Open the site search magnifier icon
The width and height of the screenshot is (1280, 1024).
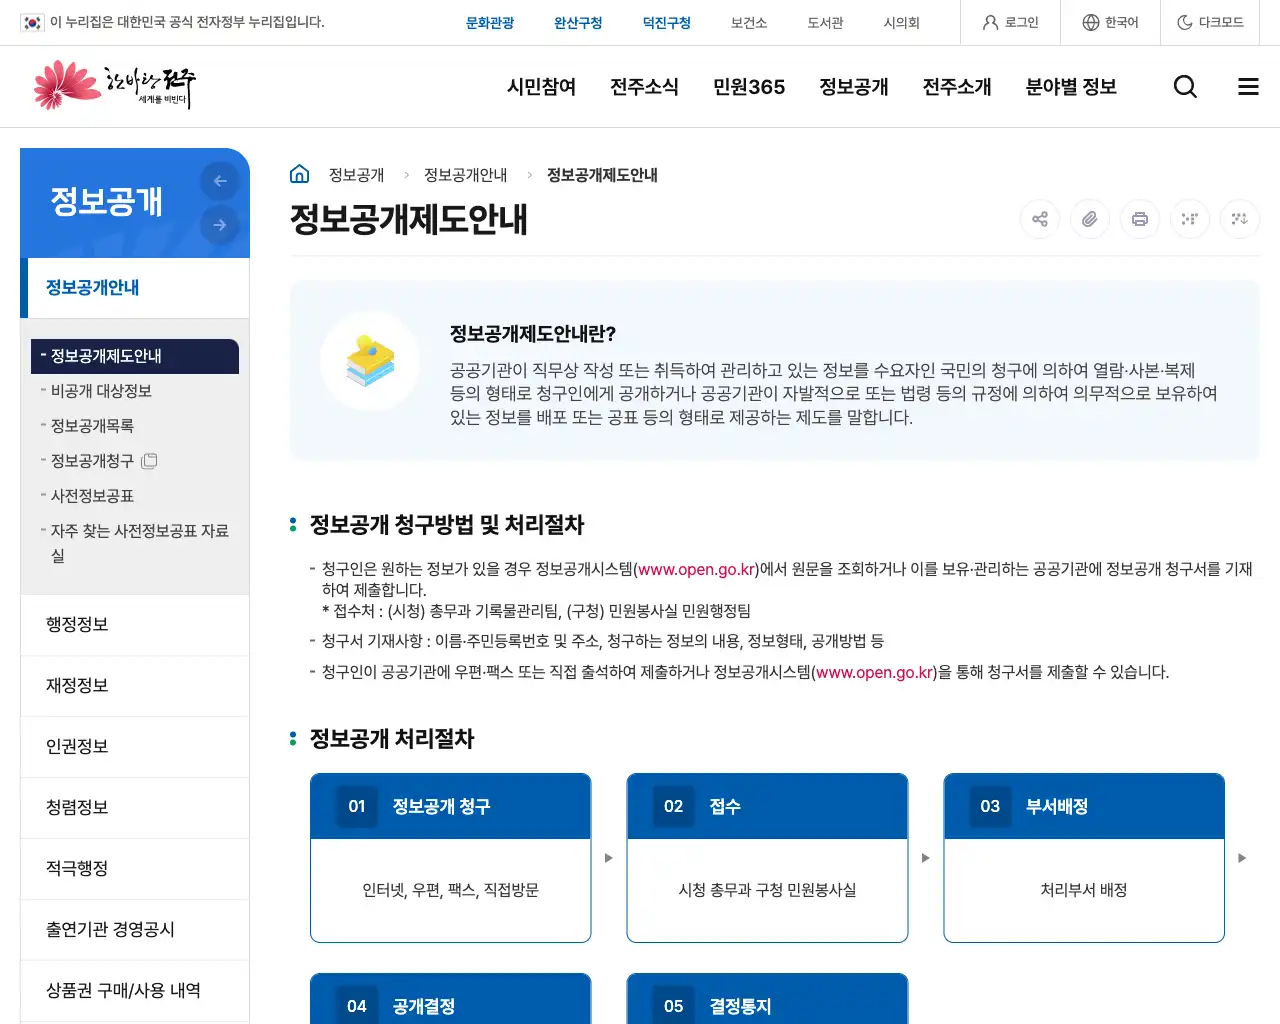[x=1185, y=87]
